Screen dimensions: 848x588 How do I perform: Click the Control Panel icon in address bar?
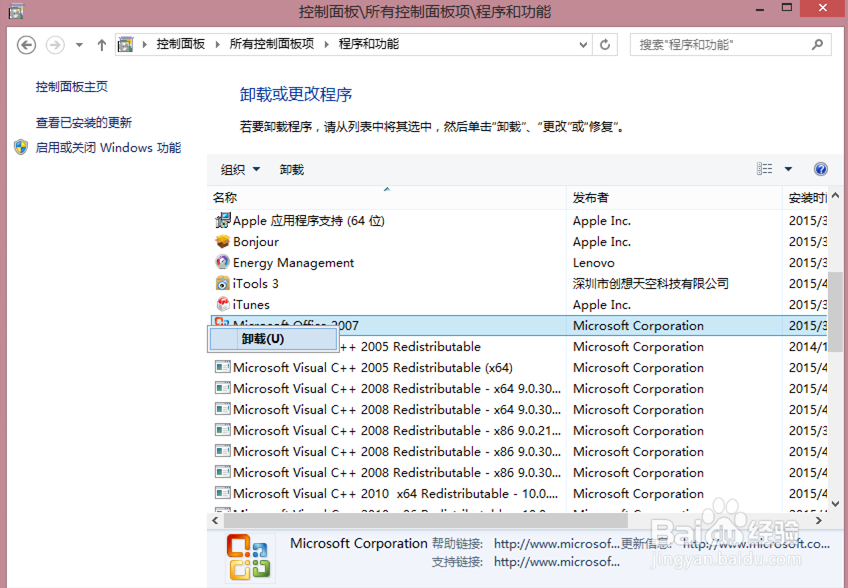[125, 44]
